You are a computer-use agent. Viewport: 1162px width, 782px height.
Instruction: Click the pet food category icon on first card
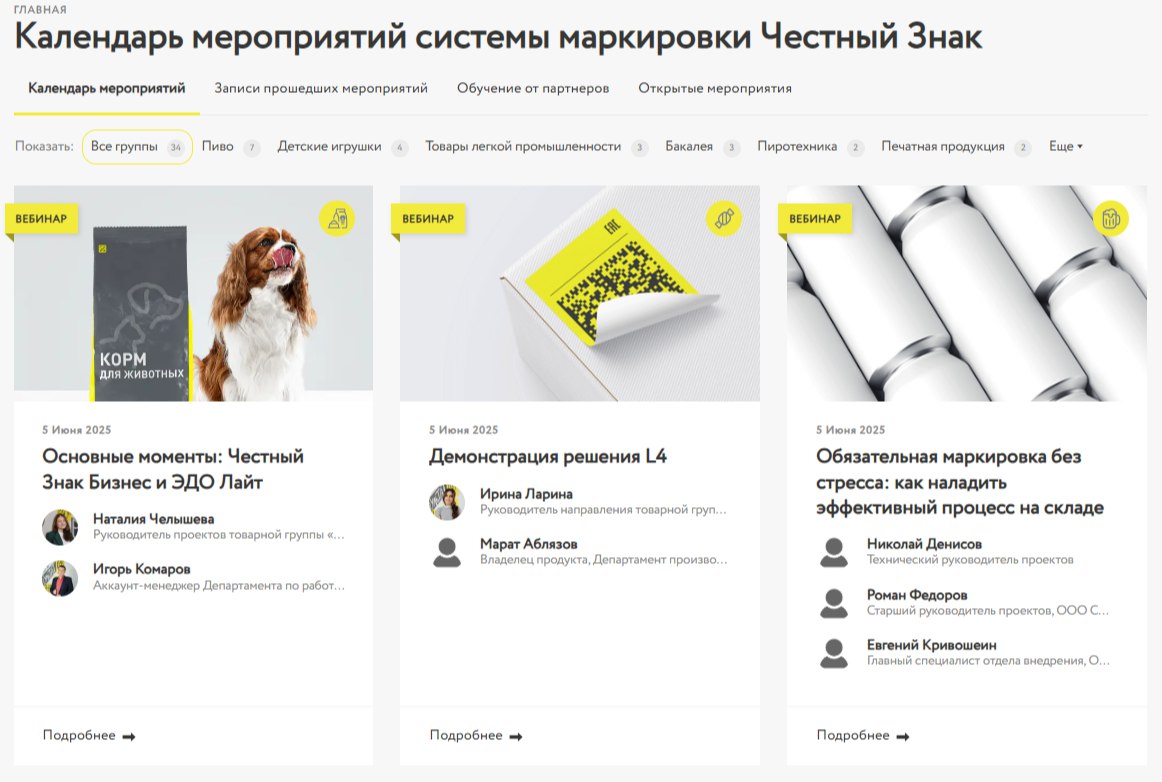337,218
